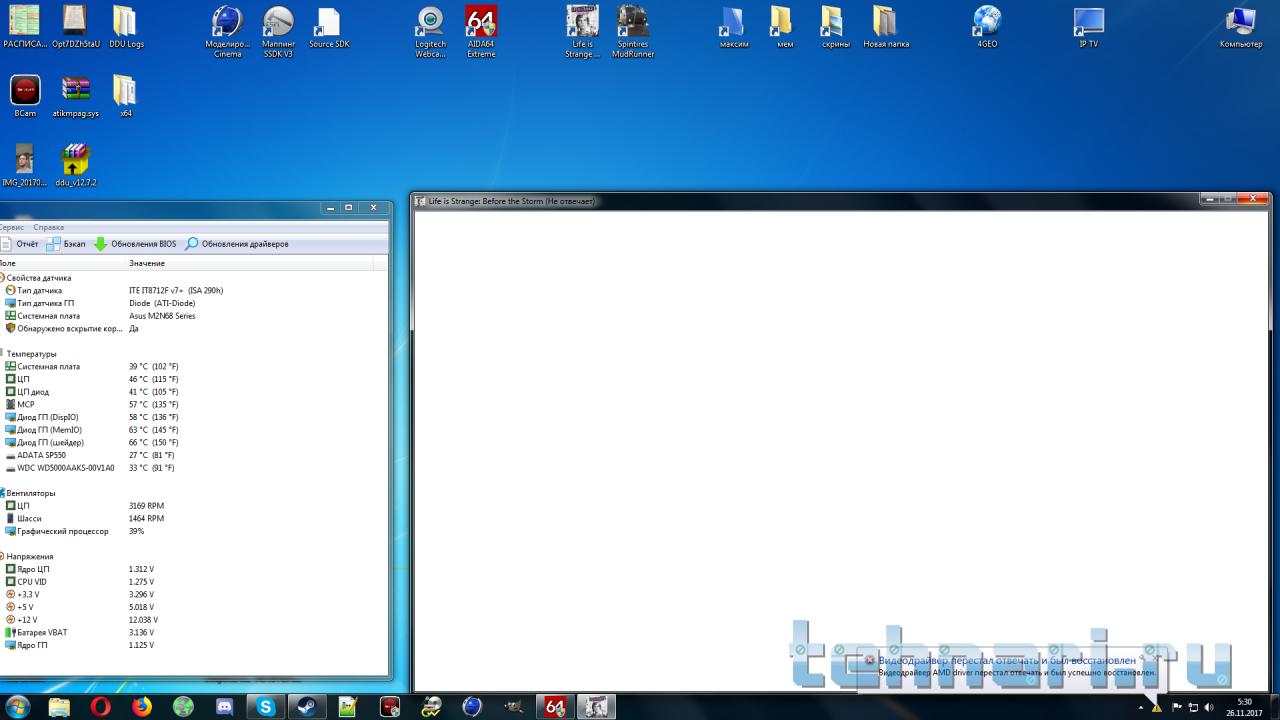
Task: Select the Шасси fan row
Action: [194, 518]
